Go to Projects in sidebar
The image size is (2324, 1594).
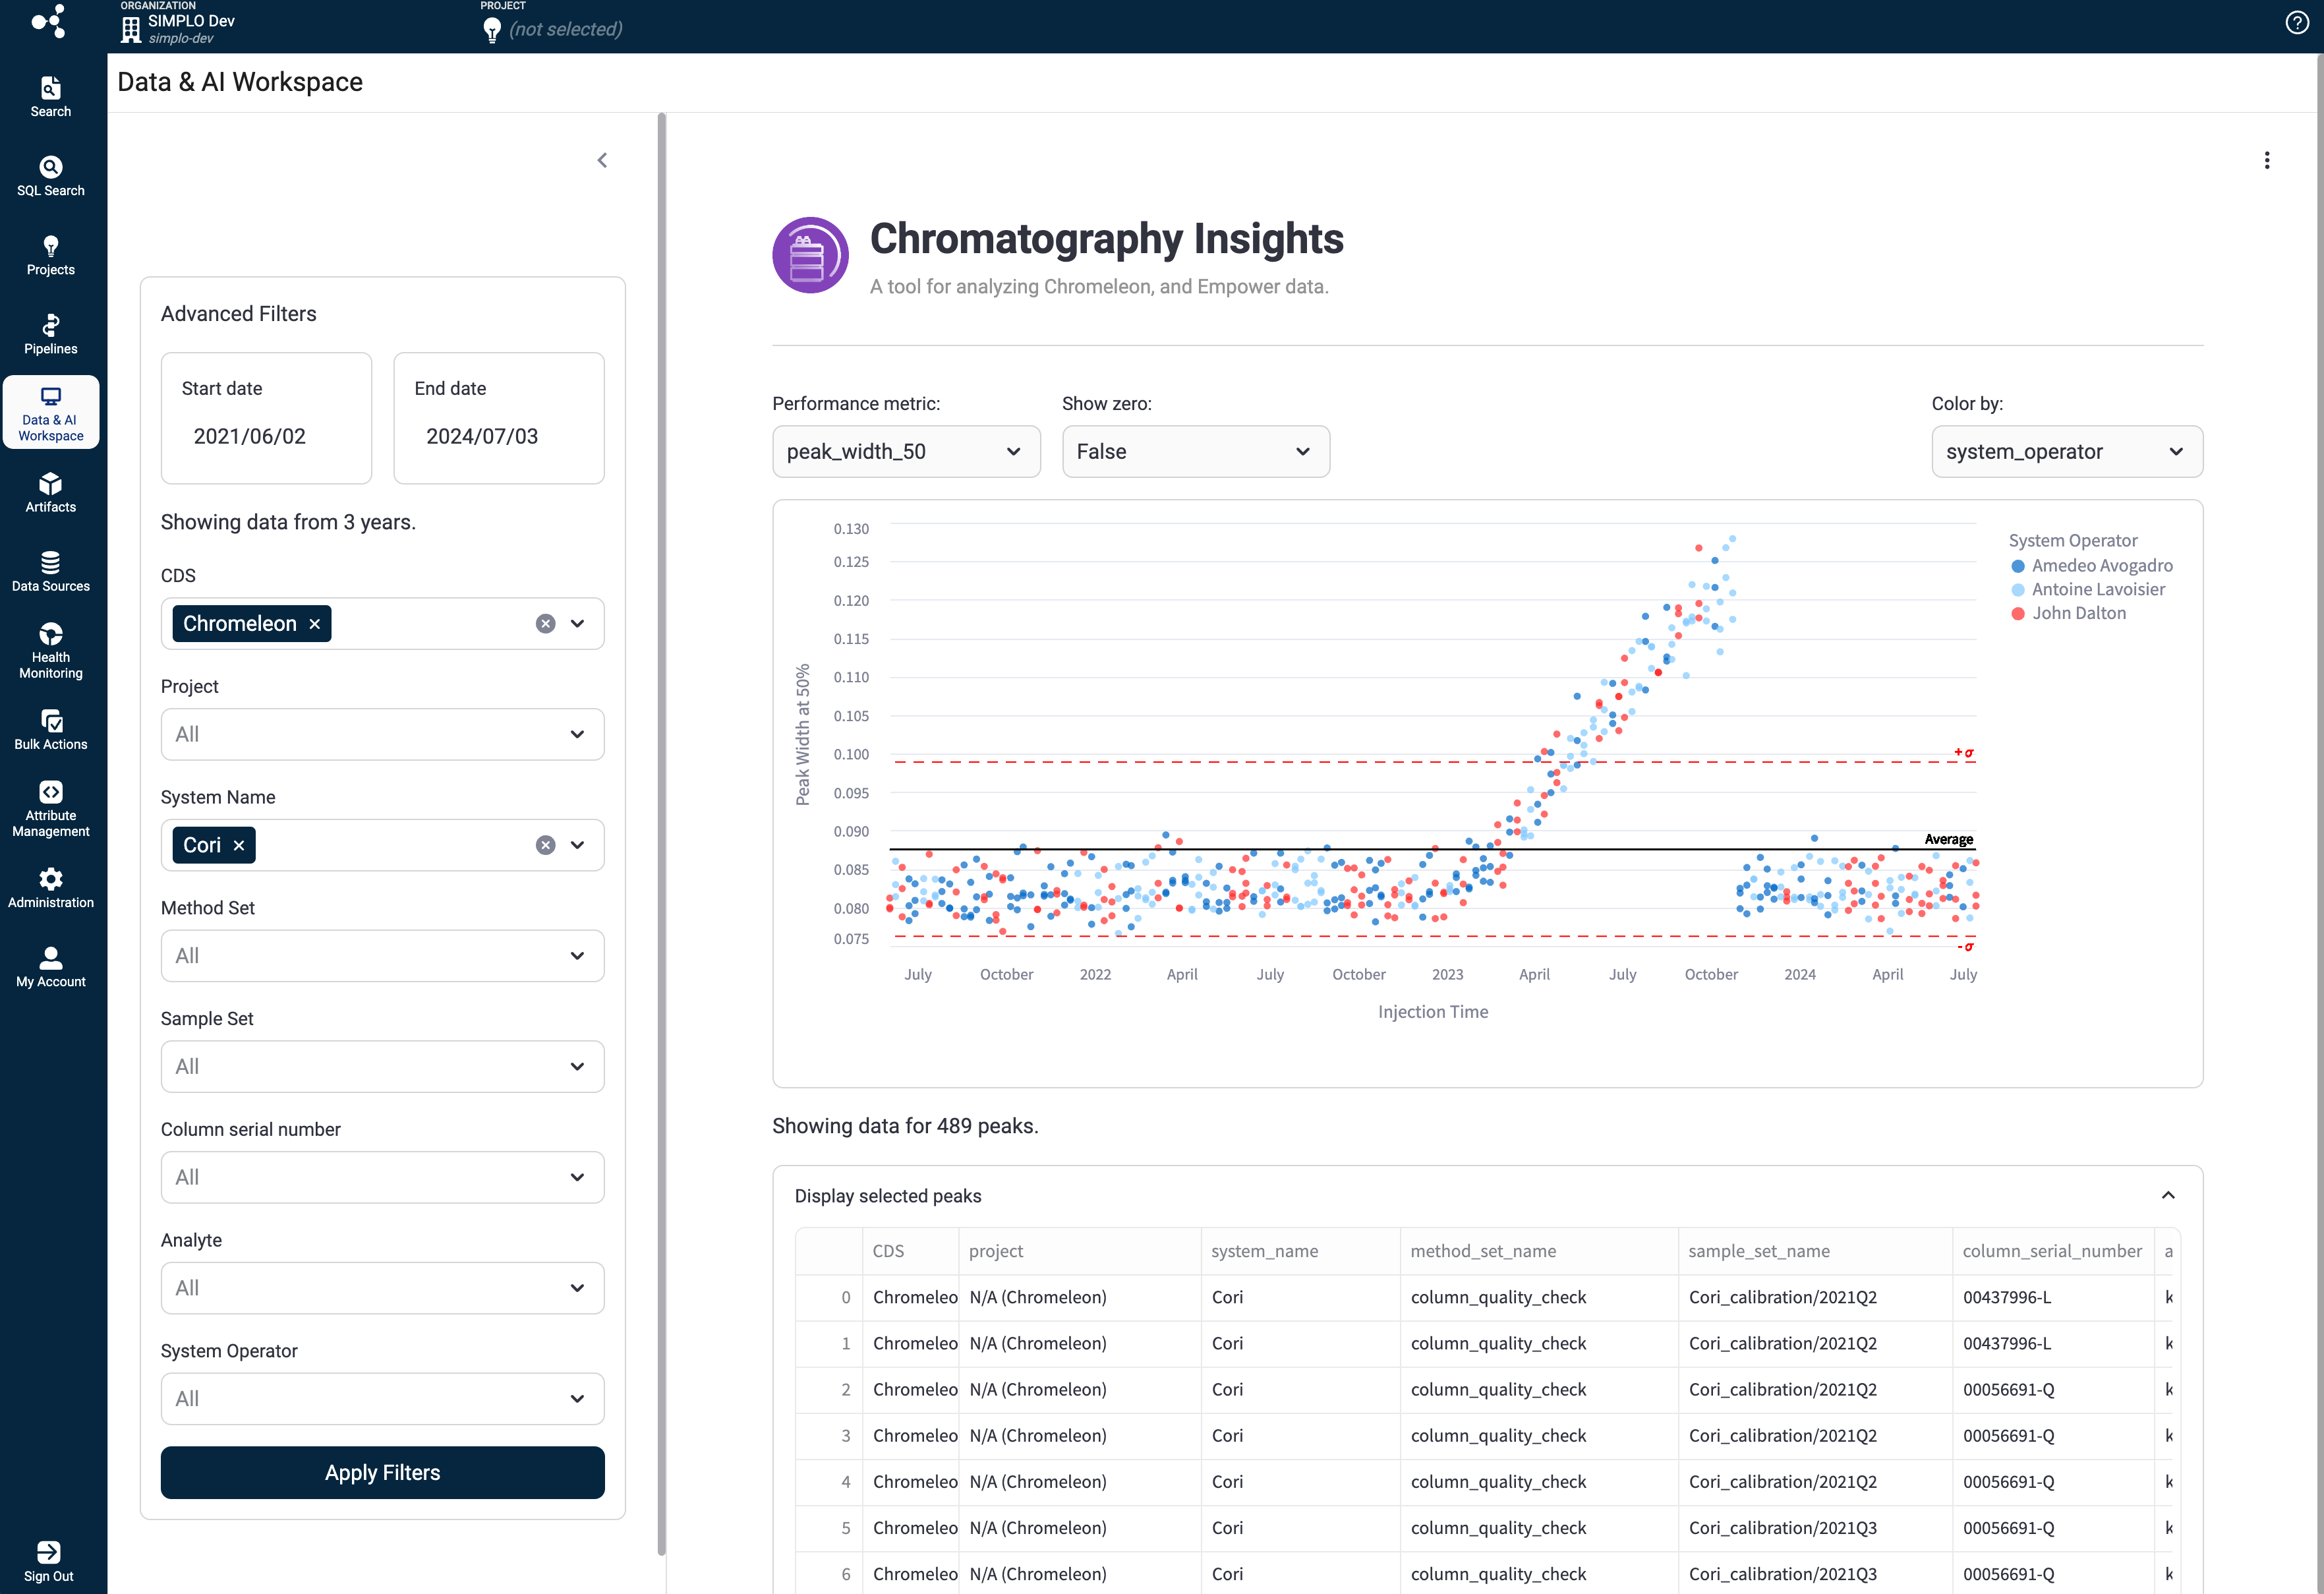pyautogui.click(x=50, y=255)
